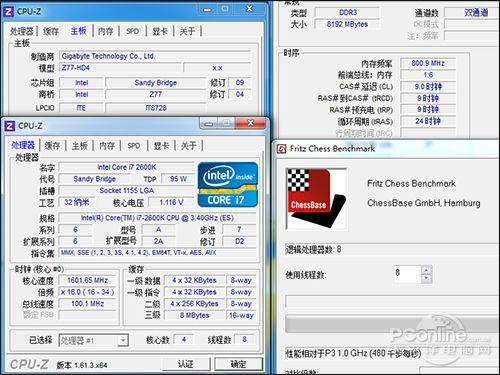This screenshot has width=500, height=375.
Task: Click the Intel Core i7 logo badge
Action: pos(228,185)
